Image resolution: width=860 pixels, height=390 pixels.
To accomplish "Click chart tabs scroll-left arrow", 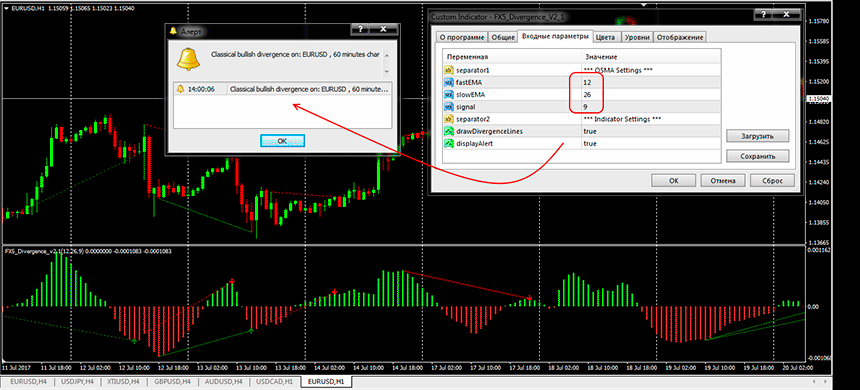I will pos(813,381).
